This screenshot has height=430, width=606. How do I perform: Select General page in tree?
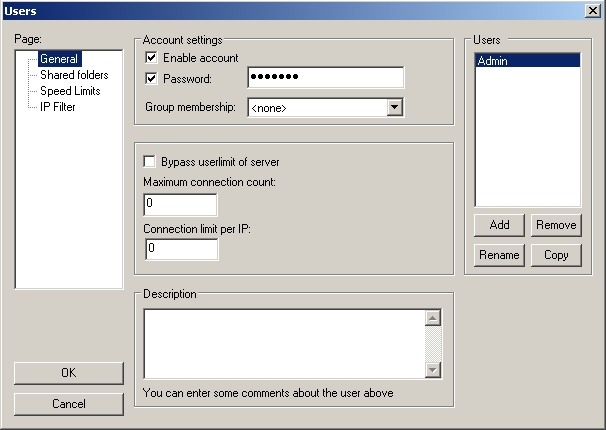click(x=59, y=59)
